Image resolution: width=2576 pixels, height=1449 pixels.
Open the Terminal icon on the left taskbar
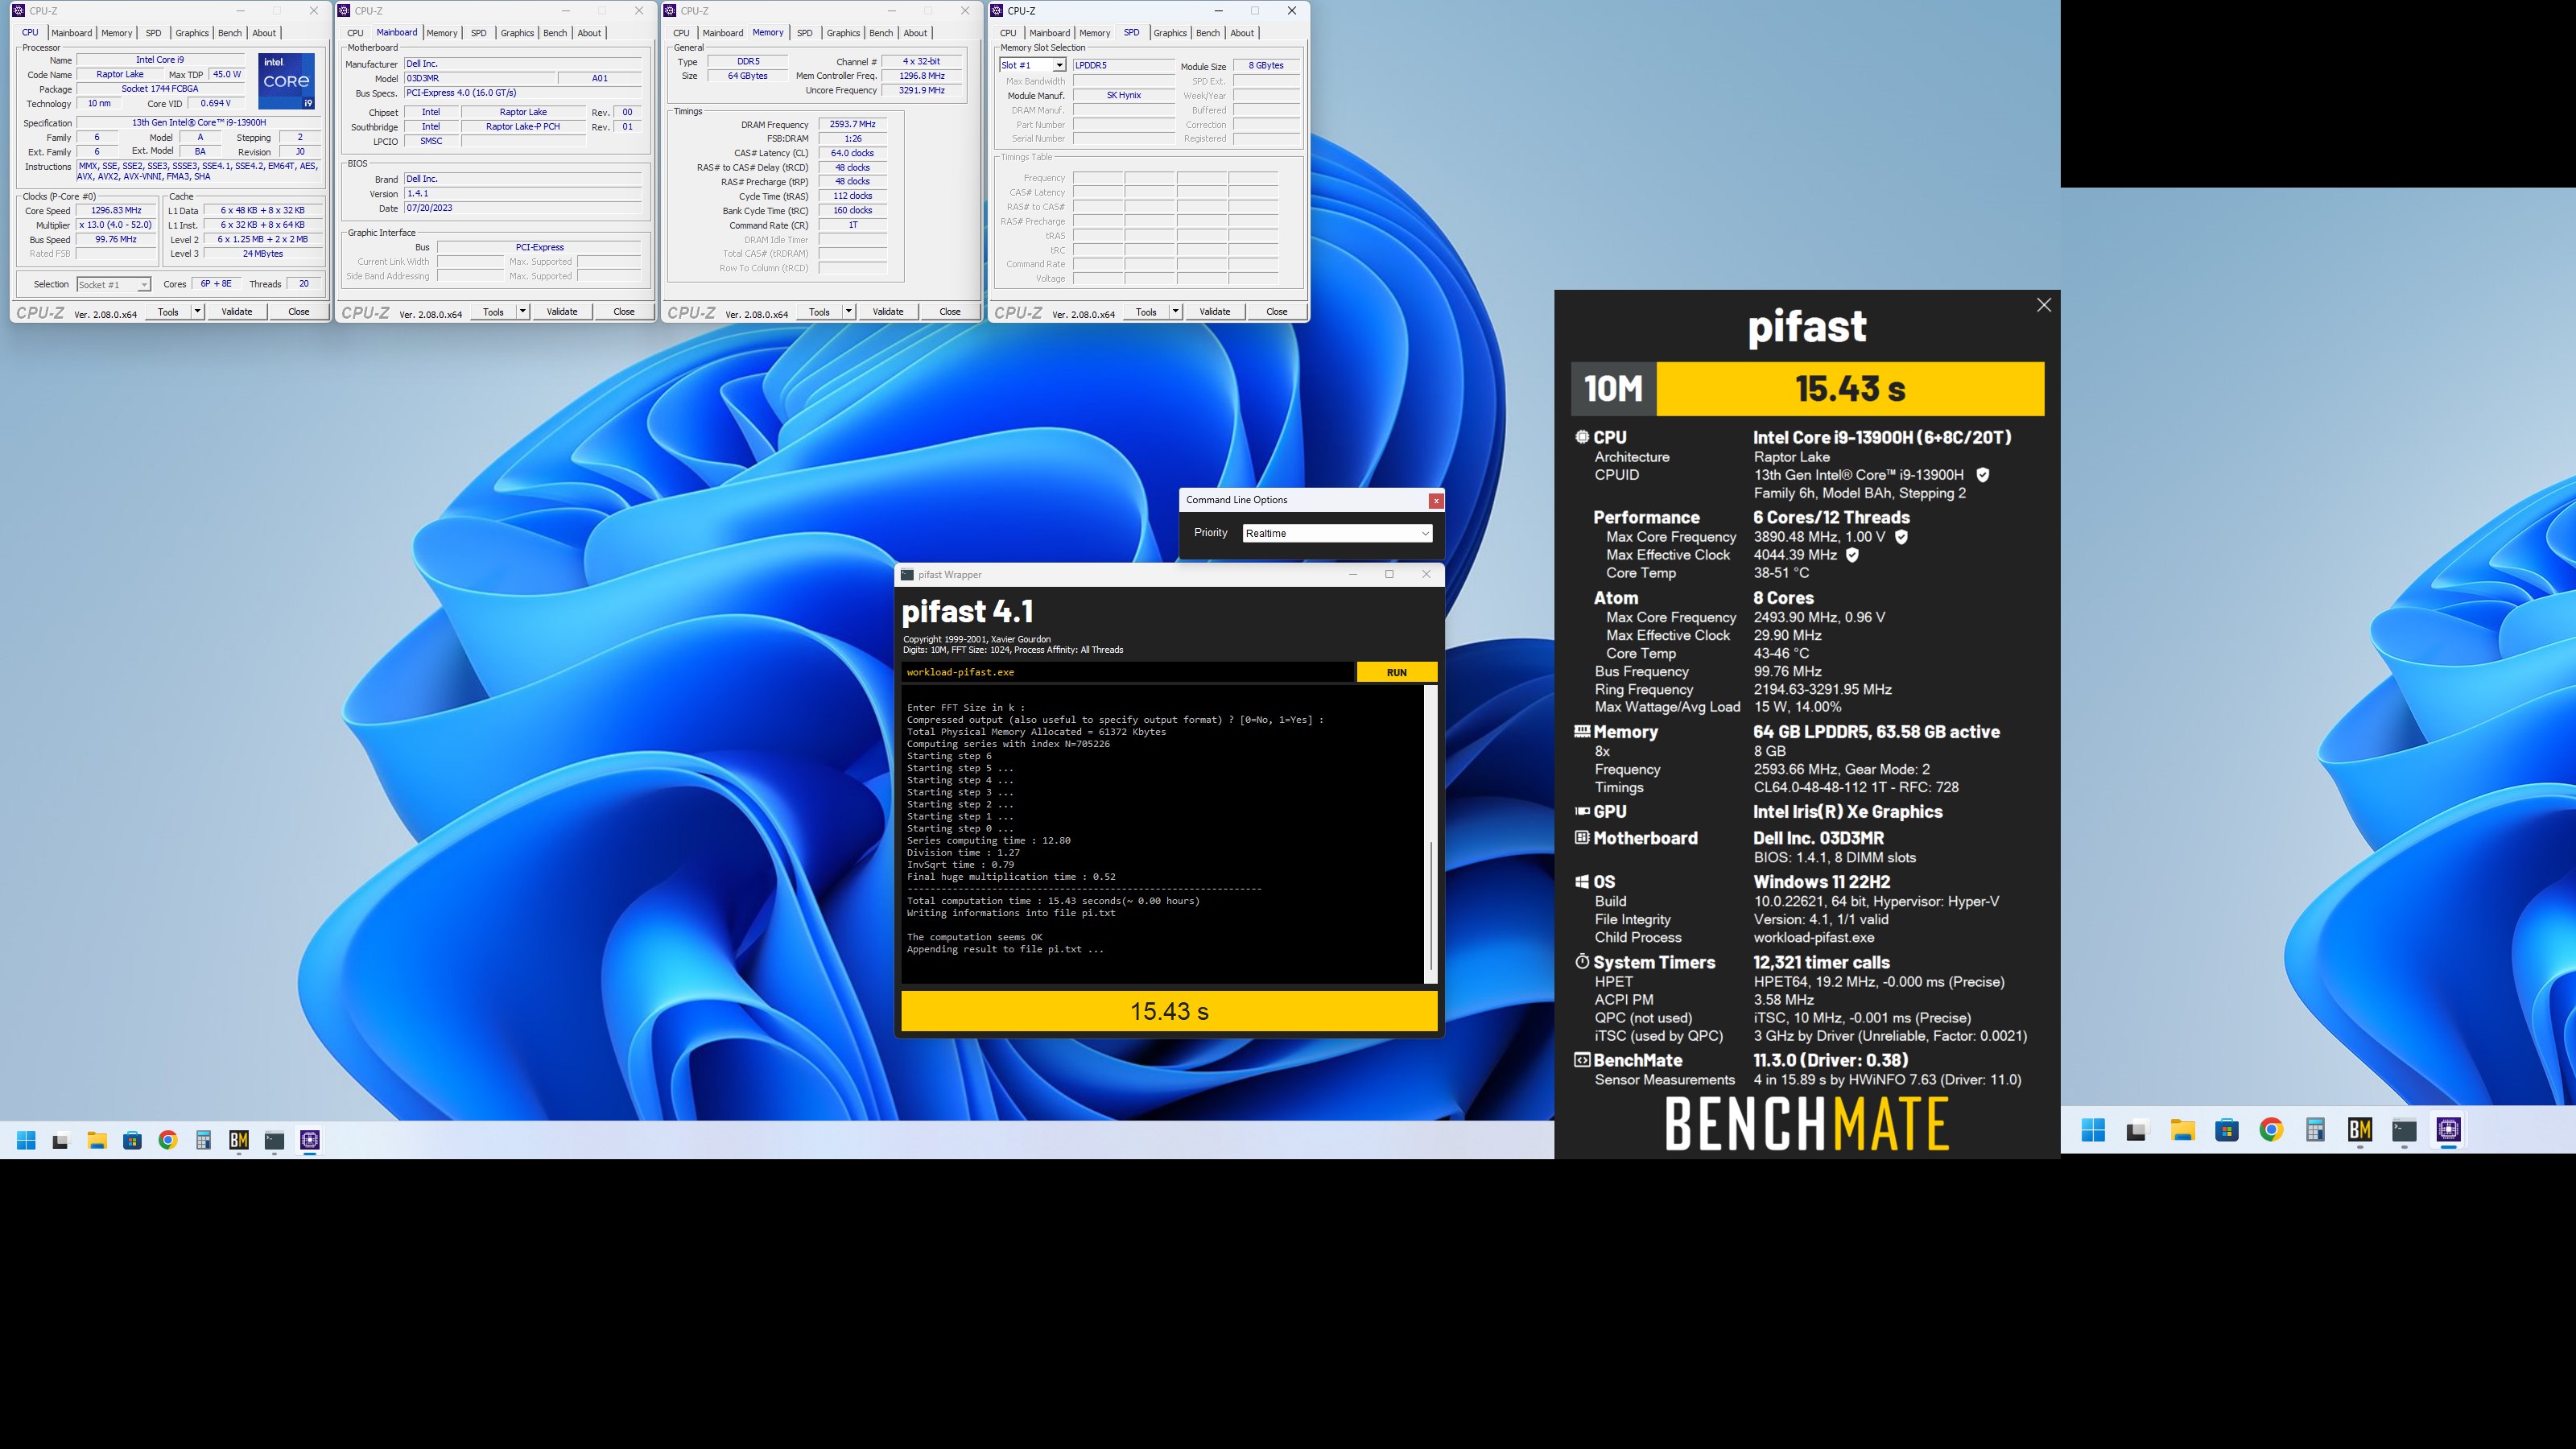click(275, 1140)
